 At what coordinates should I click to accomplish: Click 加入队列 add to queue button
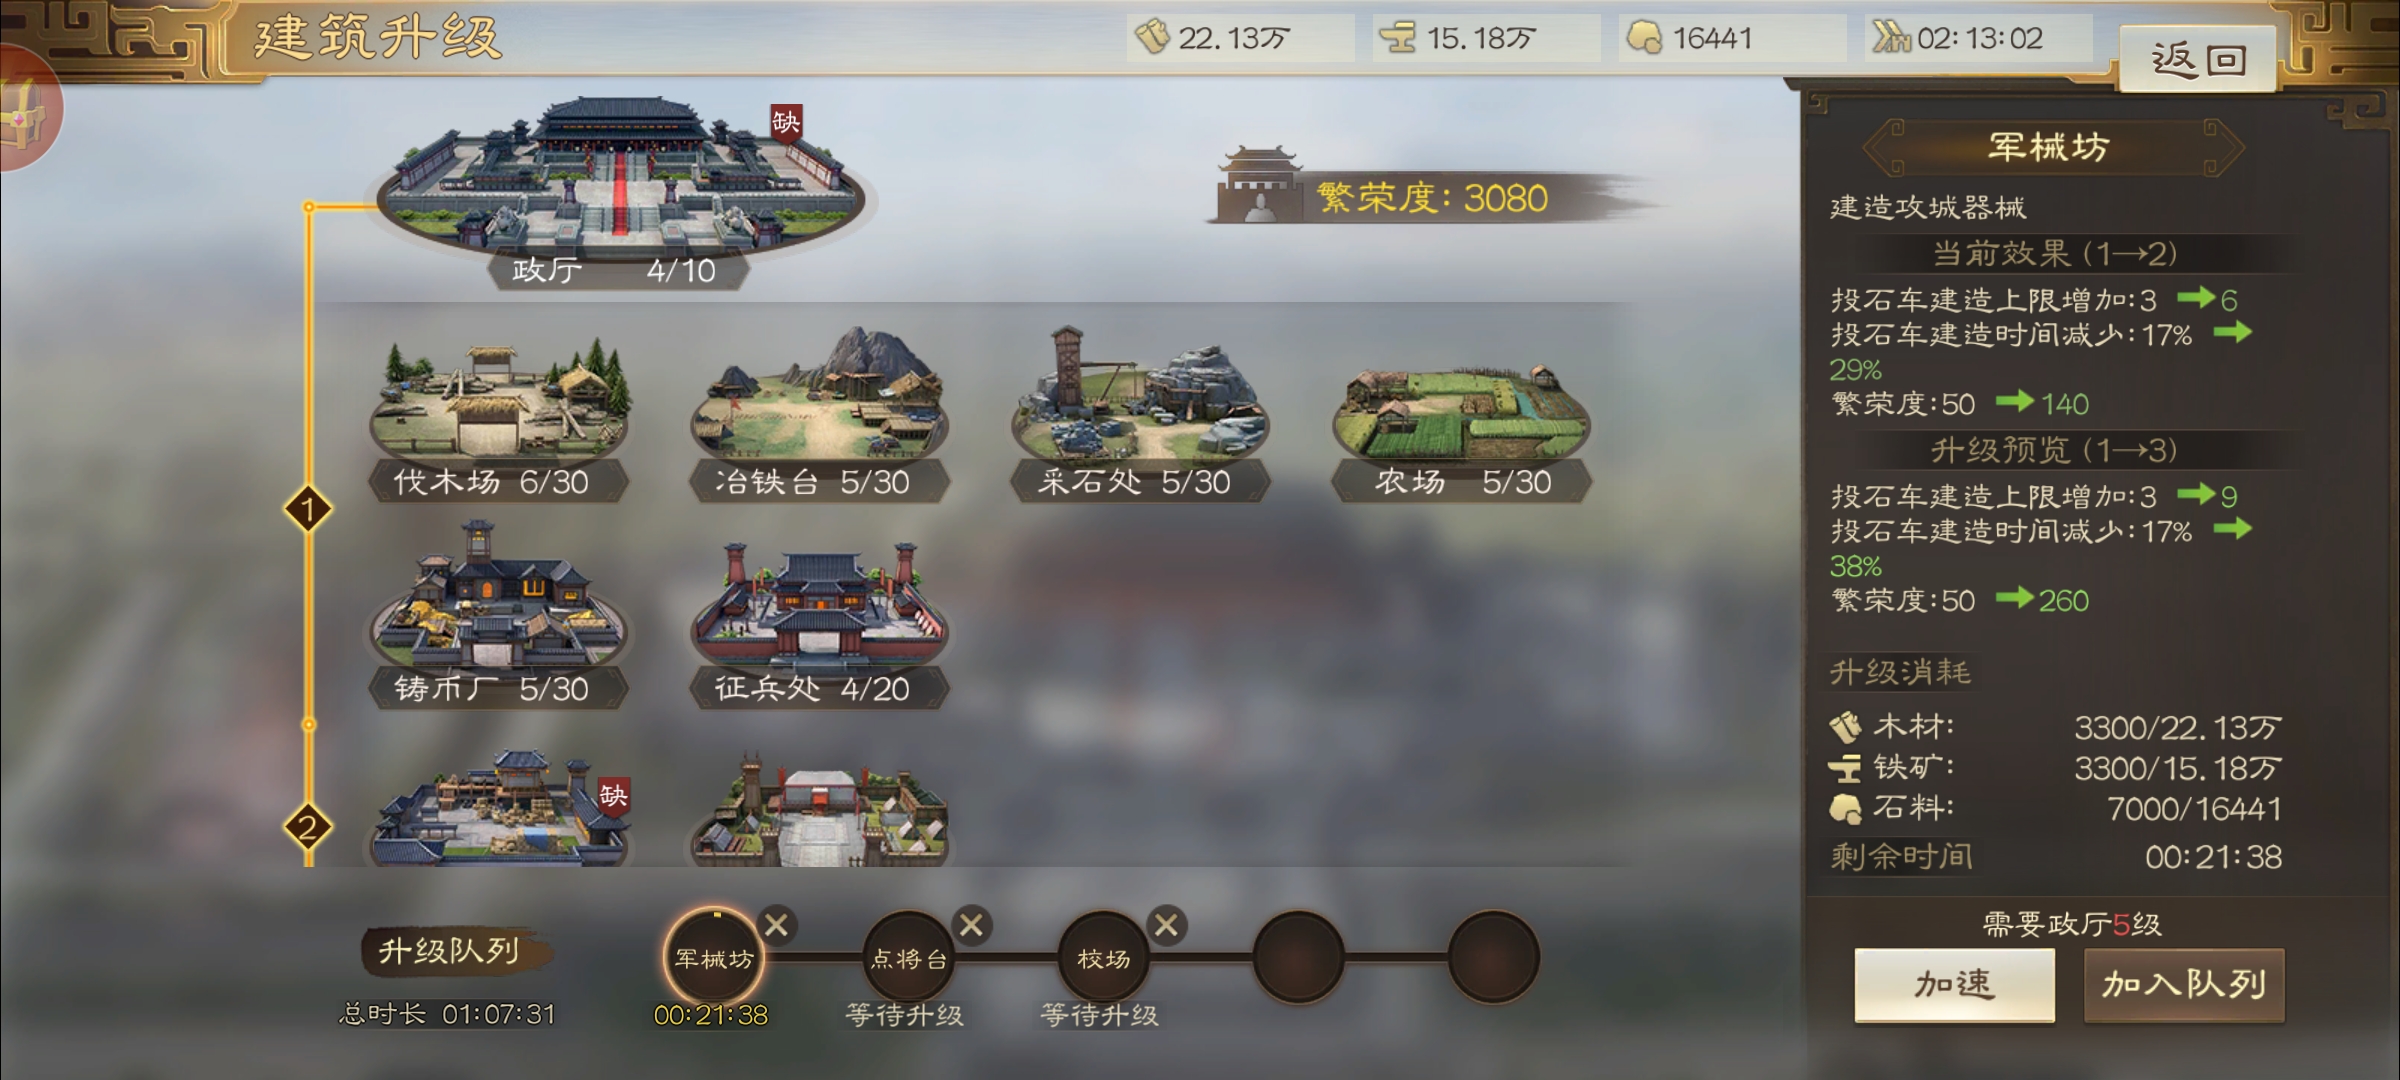(2184, 985)
